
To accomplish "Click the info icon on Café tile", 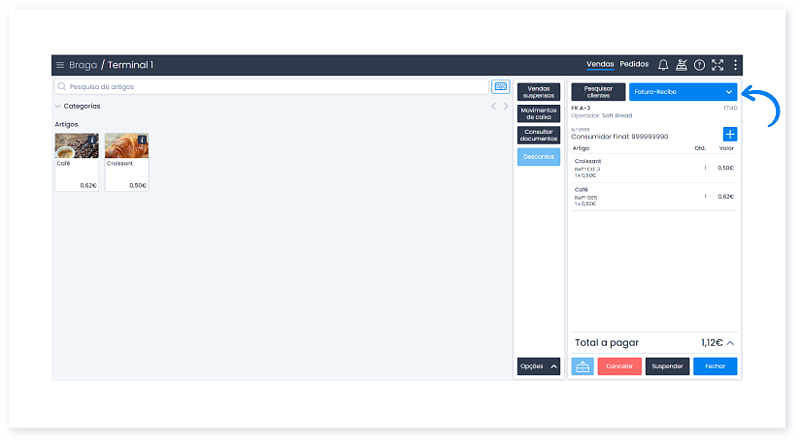I will (94, 139).
